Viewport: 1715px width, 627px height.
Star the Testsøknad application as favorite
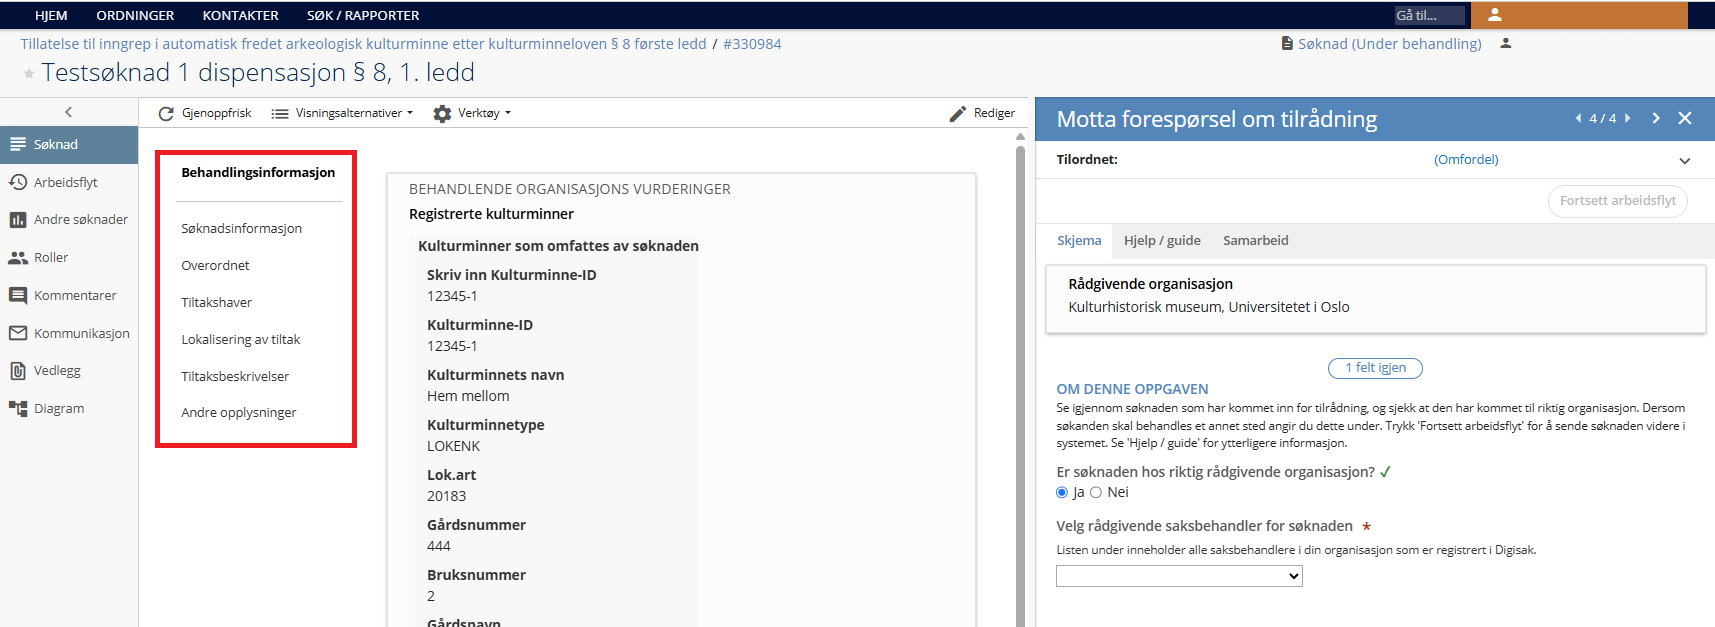pyautogui.click(x=29, y=73)
